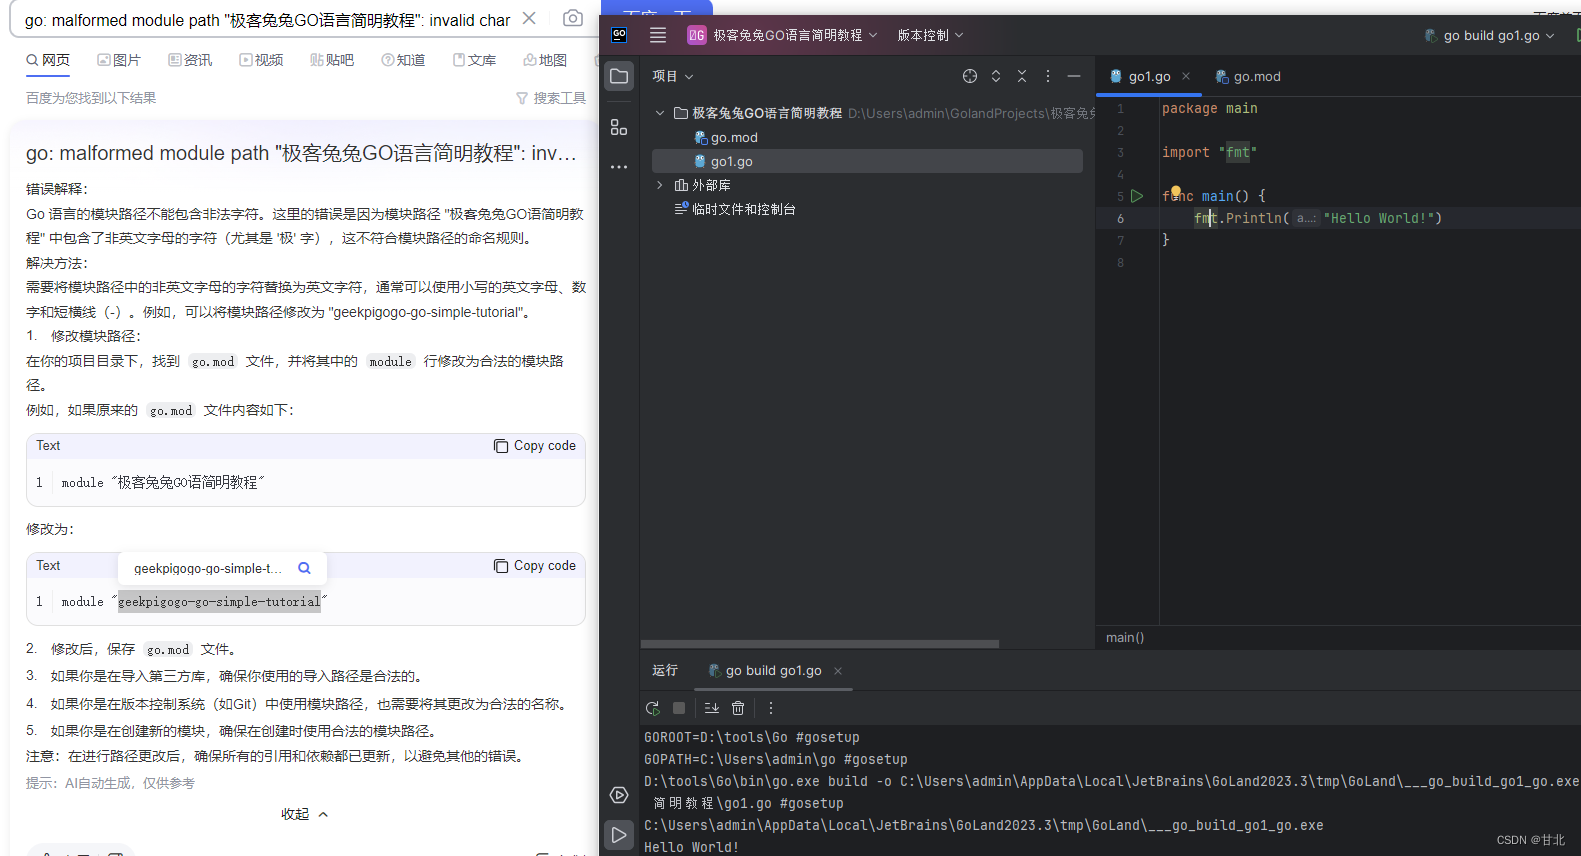
Task: Open the 版本控制 dropdown
Action: coord(930,35)
